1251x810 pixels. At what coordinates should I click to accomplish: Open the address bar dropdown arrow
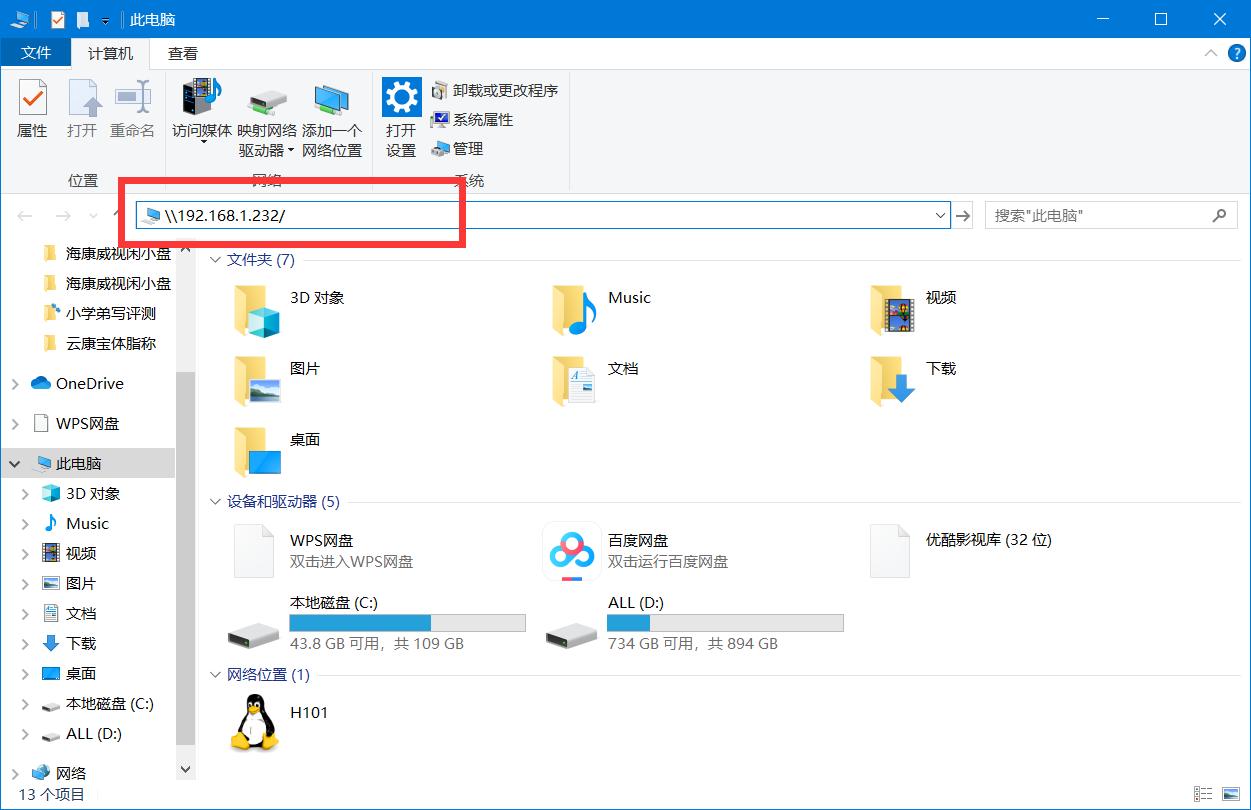938,215
